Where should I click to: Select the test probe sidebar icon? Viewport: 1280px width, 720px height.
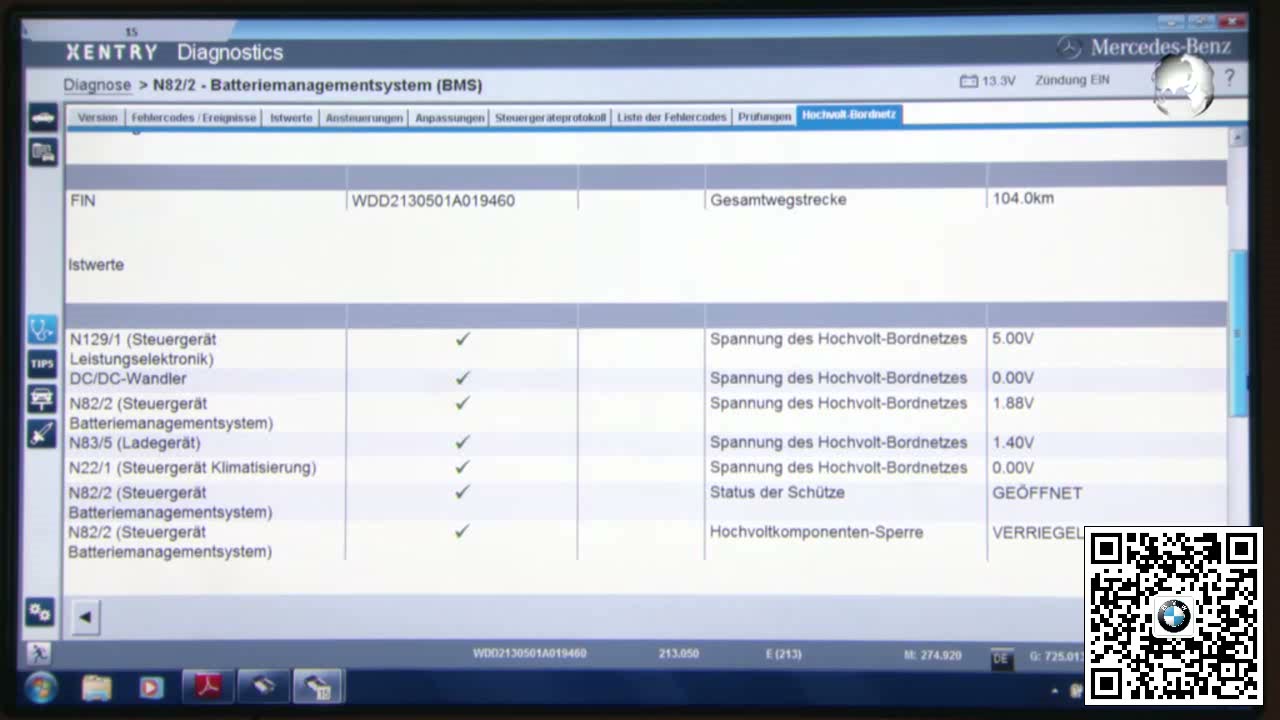tap(42, 434)
